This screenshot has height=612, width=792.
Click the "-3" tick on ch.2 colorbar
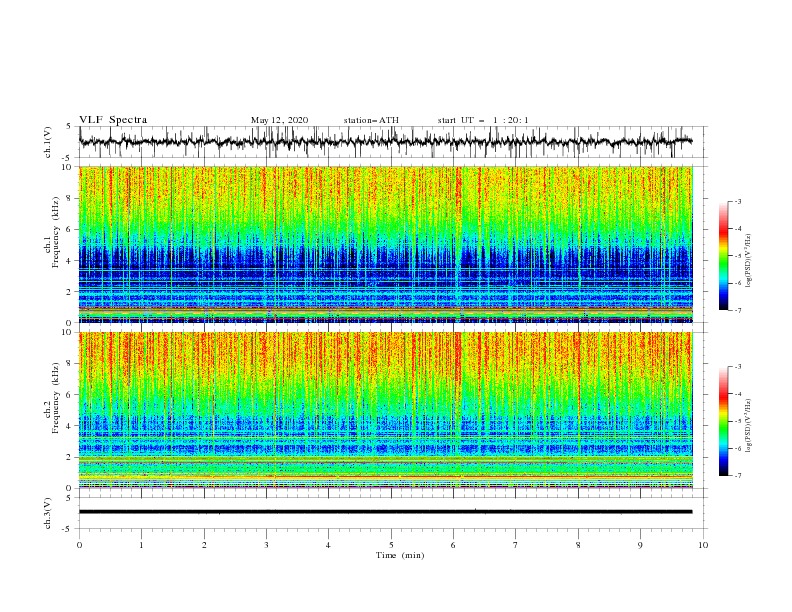pos(738,367)
